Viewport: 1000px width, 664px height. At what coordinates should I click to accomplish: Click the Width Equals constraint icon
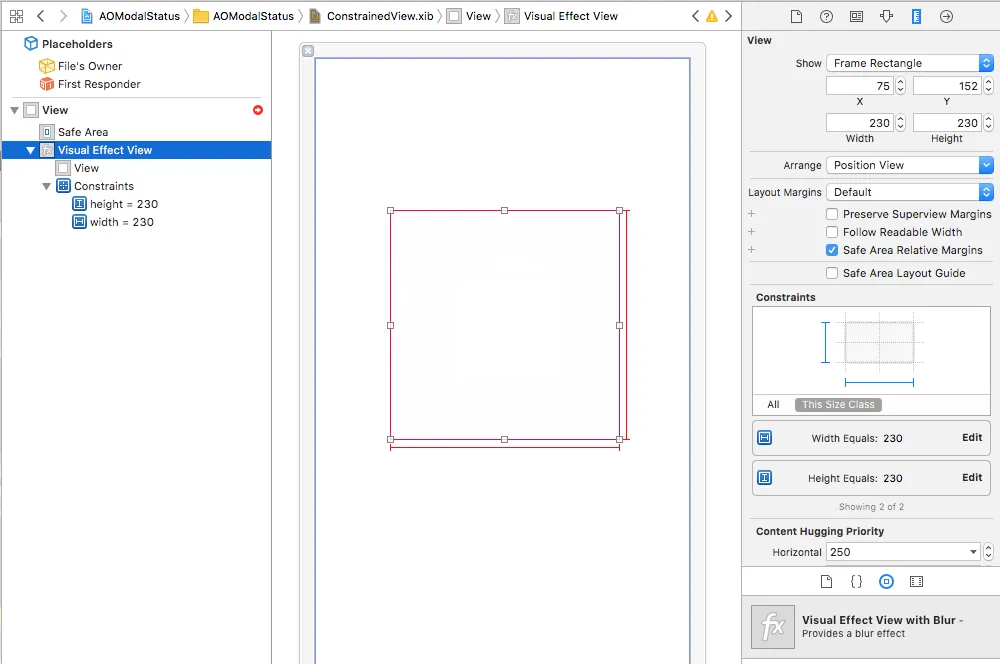(765, 438)
